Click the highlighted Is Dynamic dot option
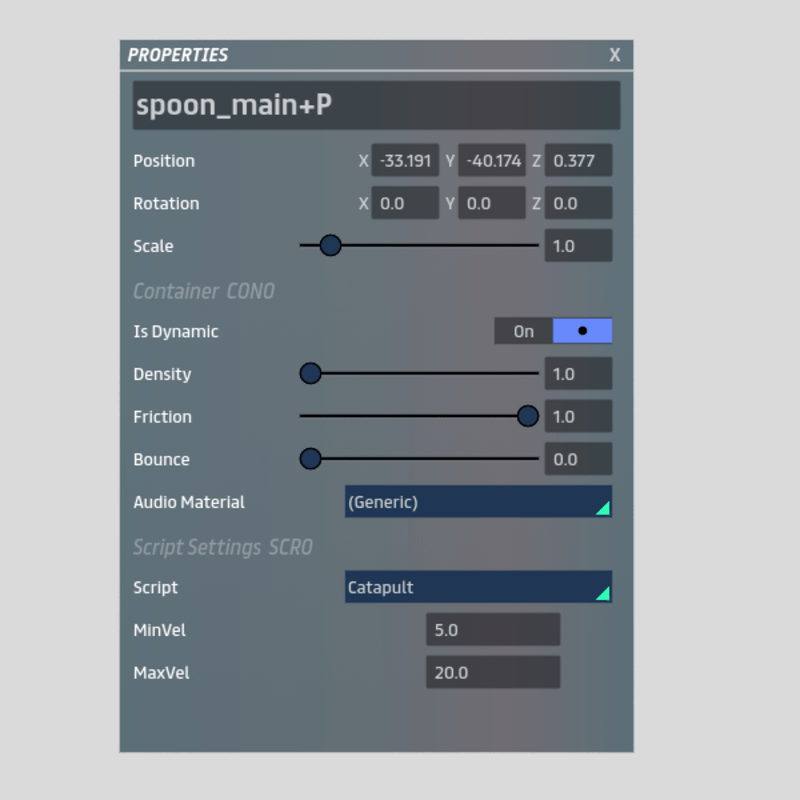Image resolution: width=800 pixels, height=800 pixels. coord(582,331)
